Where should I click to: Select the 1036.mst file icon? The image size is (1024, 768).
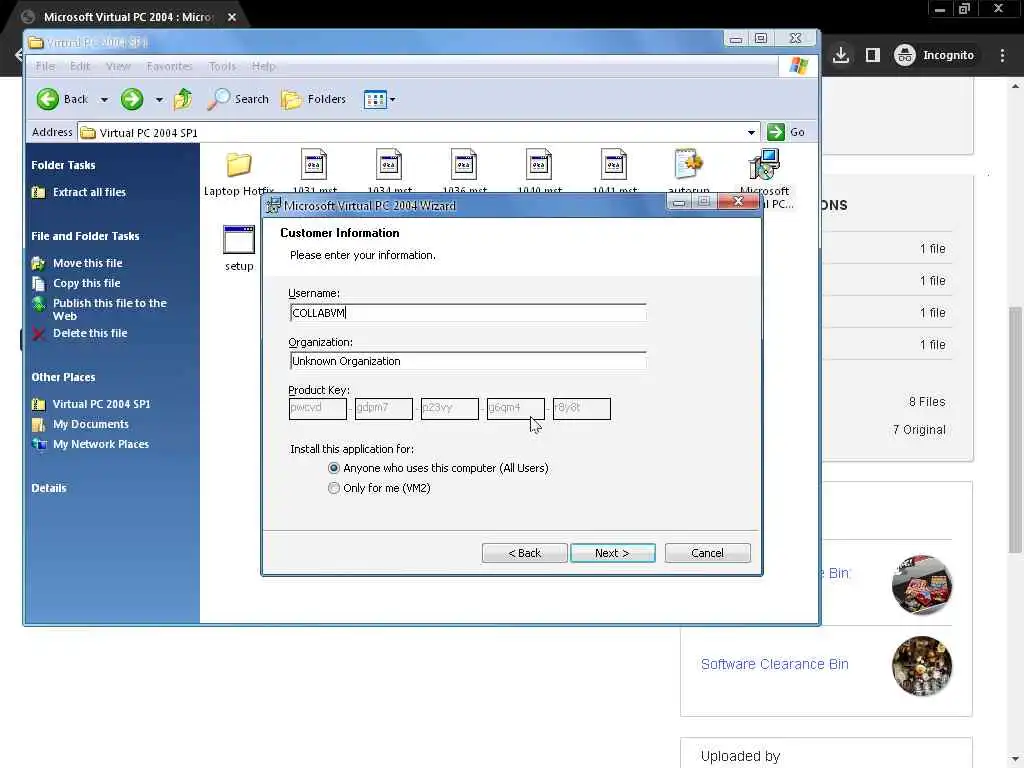click(x=464, y=164)
